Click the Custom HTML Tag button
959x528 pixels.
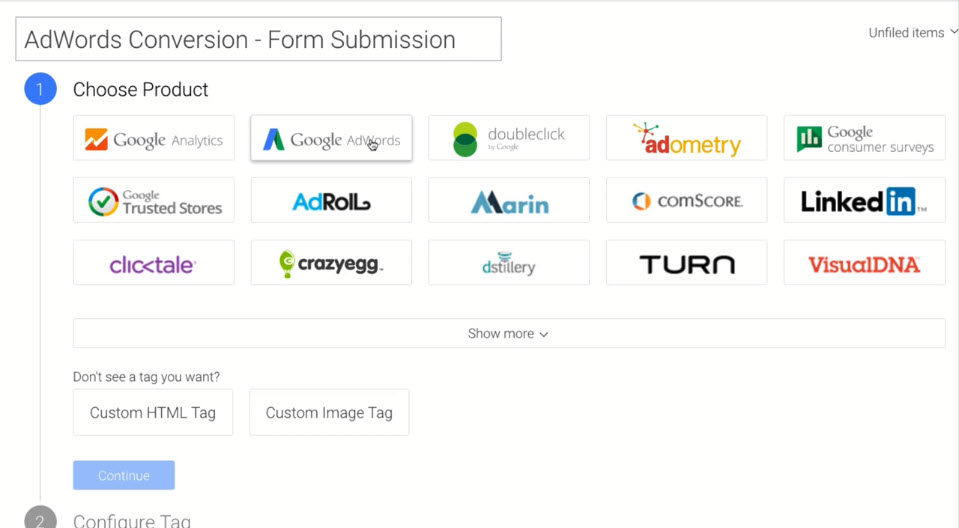click(153, 412)
